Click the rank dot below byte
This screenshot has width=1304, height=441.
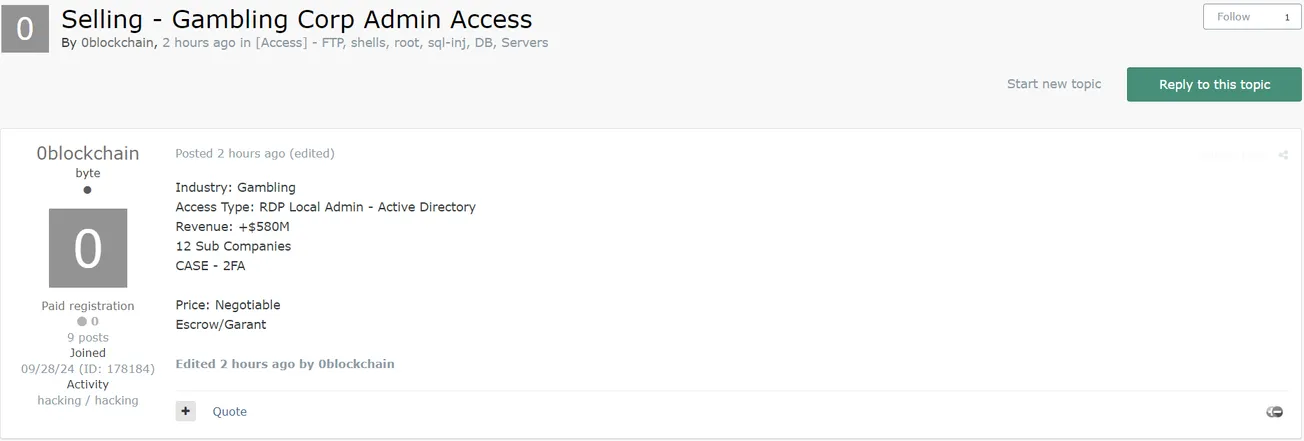click(88, 190)
